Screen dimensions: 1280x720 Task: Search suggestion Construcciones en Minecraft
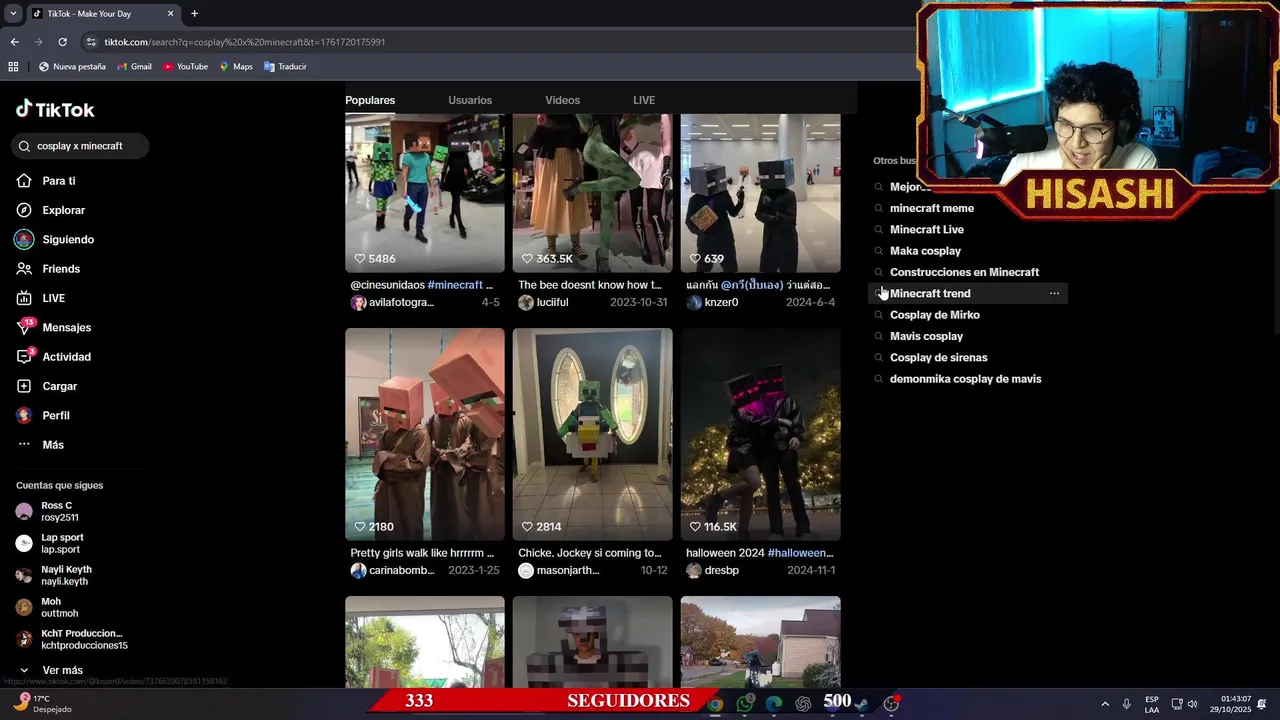(964, 272)
